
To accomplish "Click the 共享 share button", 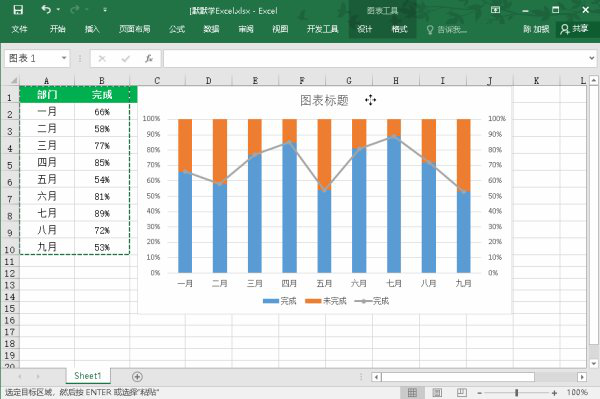I will [574, 29].
